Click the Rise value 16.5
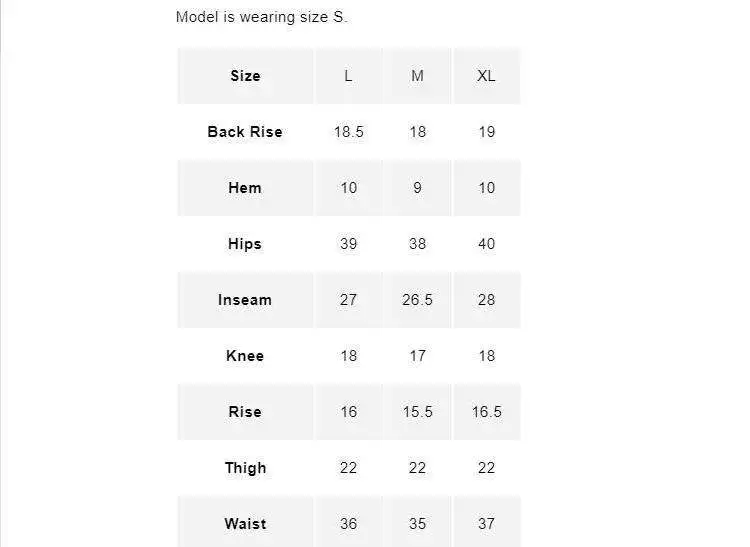The image size is (750, 547). (486, 412)
